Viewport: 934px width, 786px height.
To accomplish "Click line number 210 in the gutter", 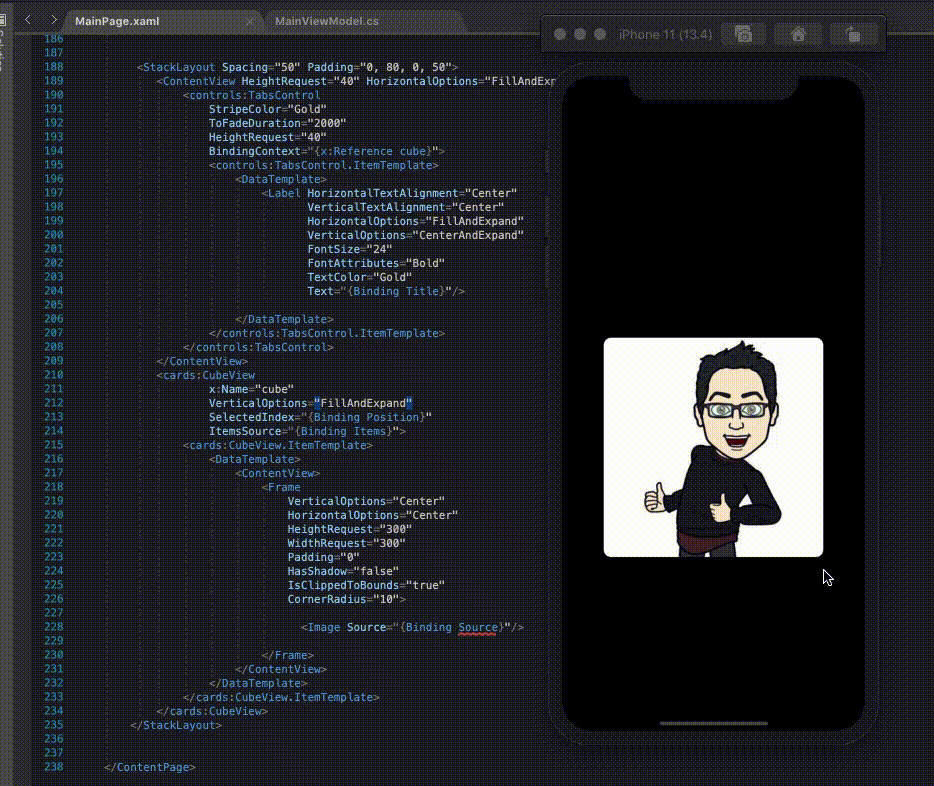I will [x=54, y=375].
